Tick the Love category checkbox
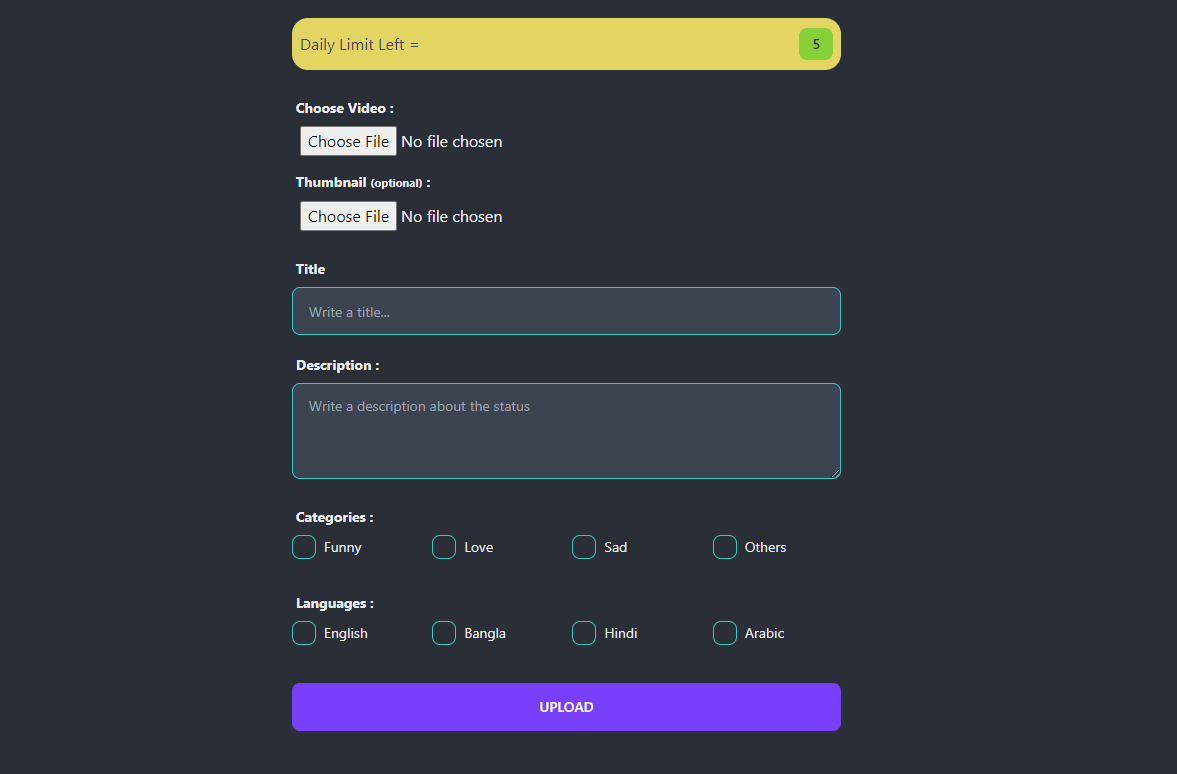 pyautogui.click(x=444, y=547)
